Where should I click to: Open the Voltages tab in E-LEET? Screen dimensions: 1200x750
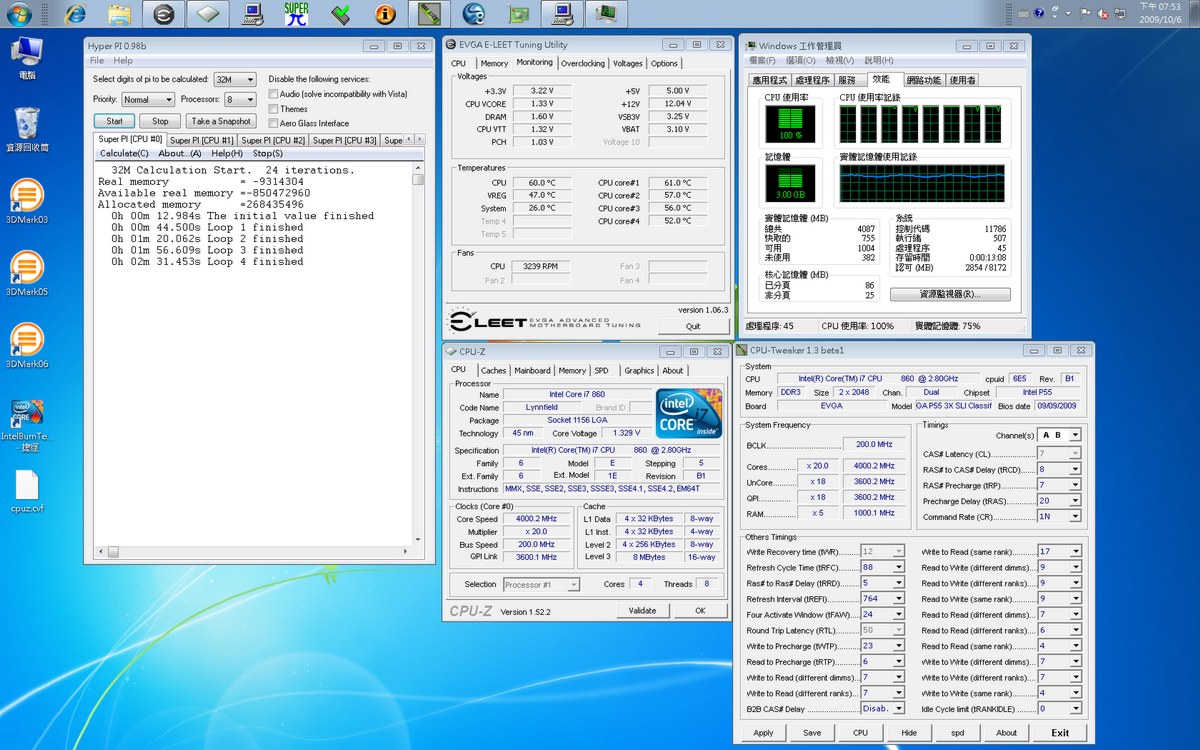pos(628,64)
